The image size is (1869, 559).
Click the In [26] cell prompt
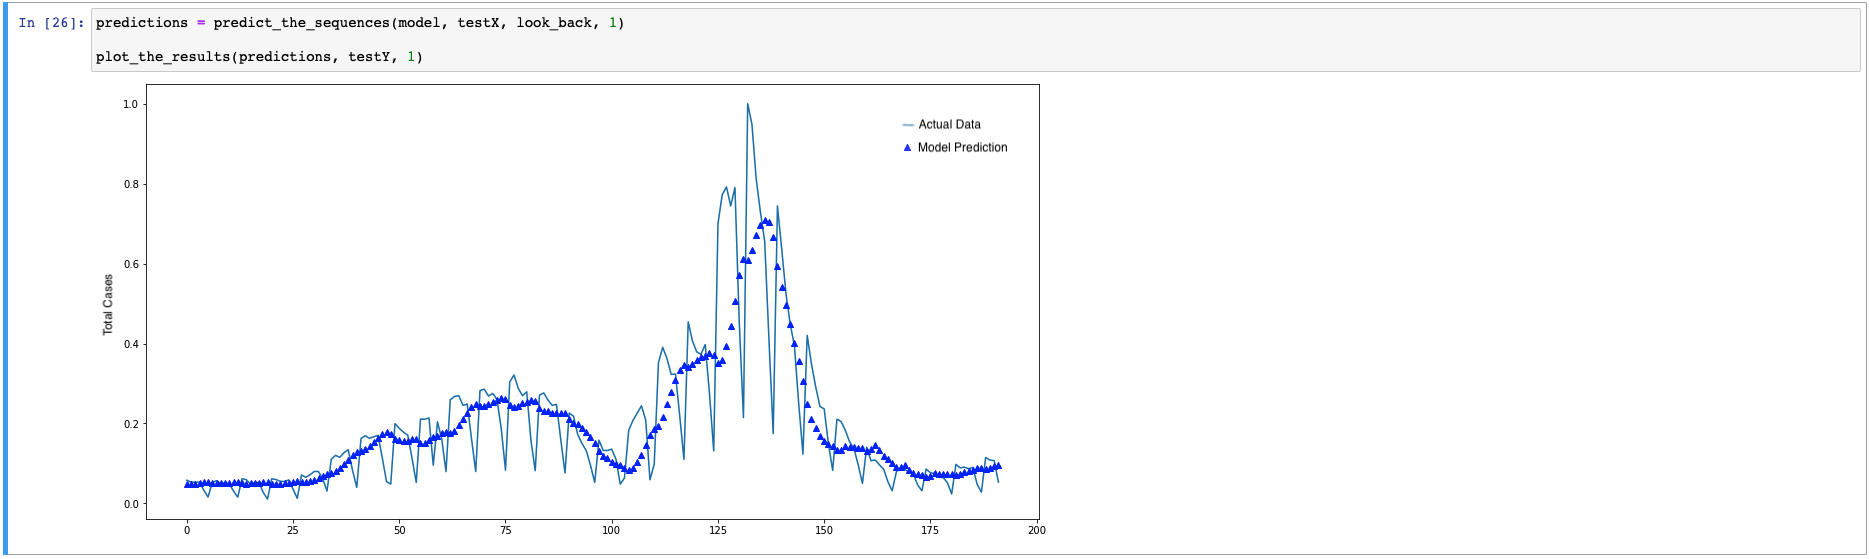click(x=52, y=23)
